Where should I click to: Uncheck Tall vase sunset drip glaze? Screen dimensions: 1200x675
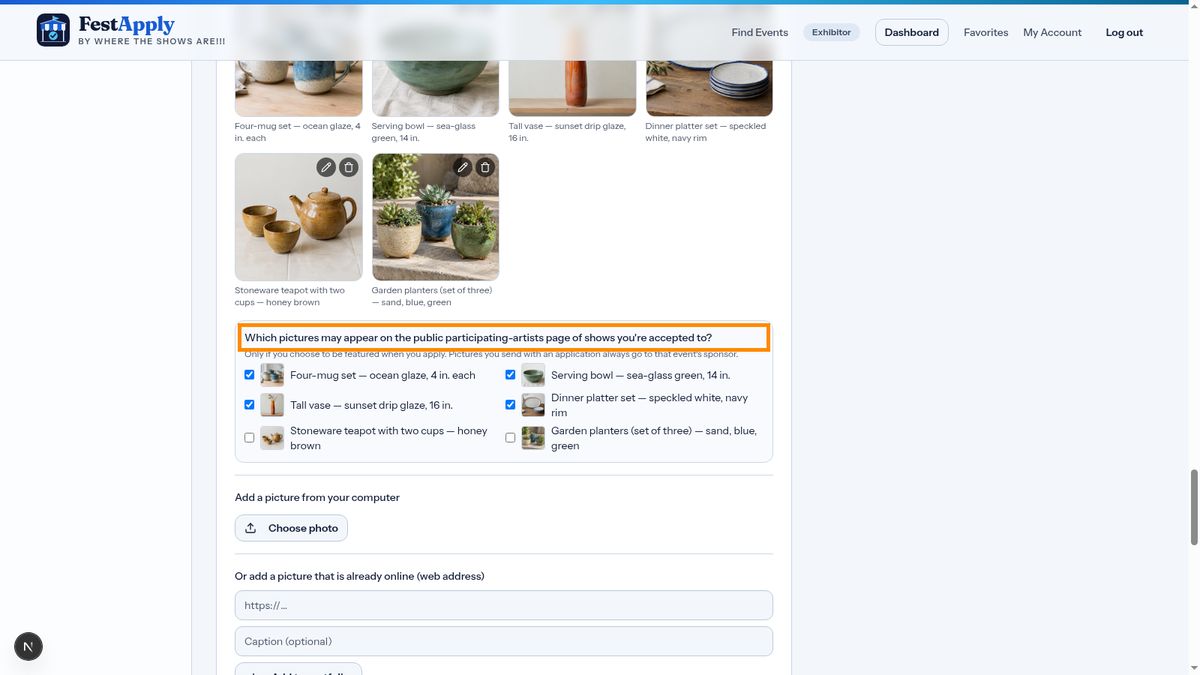(x=250, y=405)
